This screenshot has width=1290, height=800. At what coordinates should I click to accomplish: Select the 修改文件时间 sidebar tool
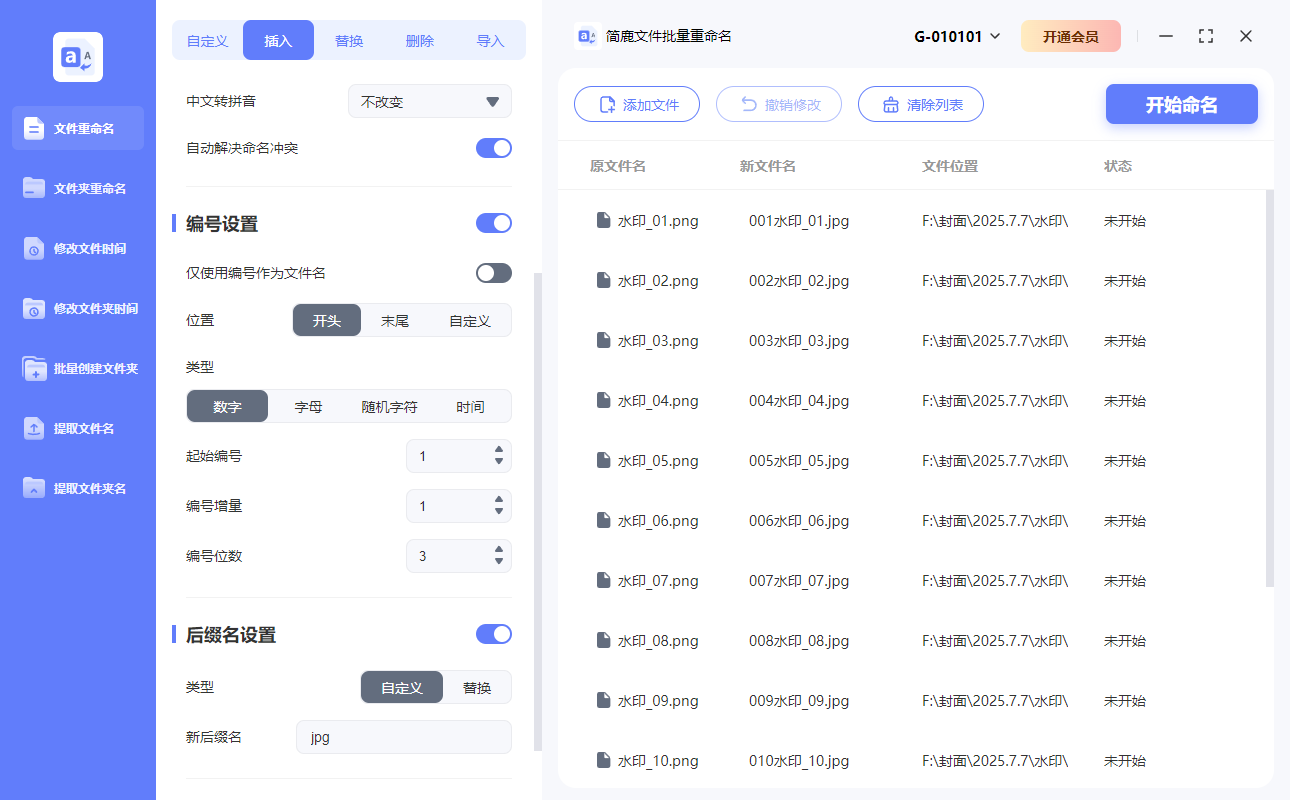(77, 248)
